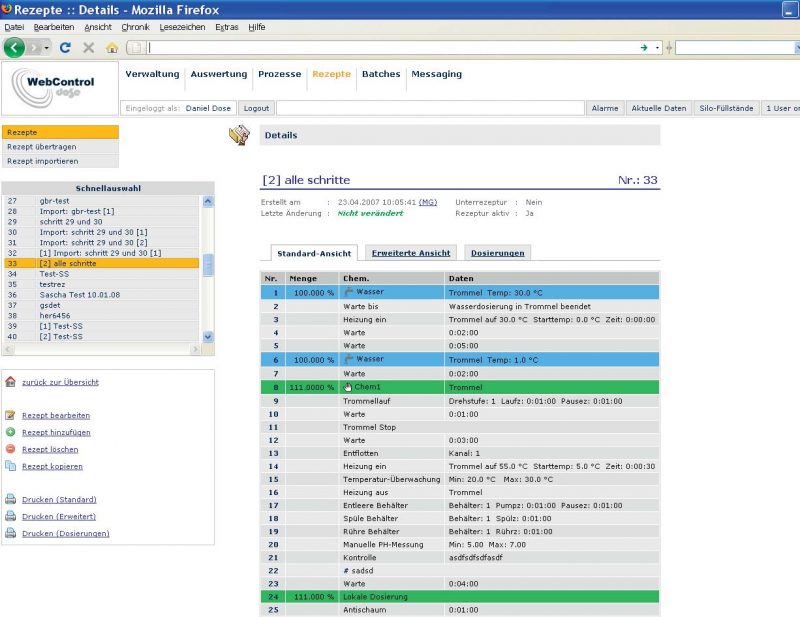Click the recipe details folder icon
Viewport: 800px width, 617px height.
coord(239,135)
